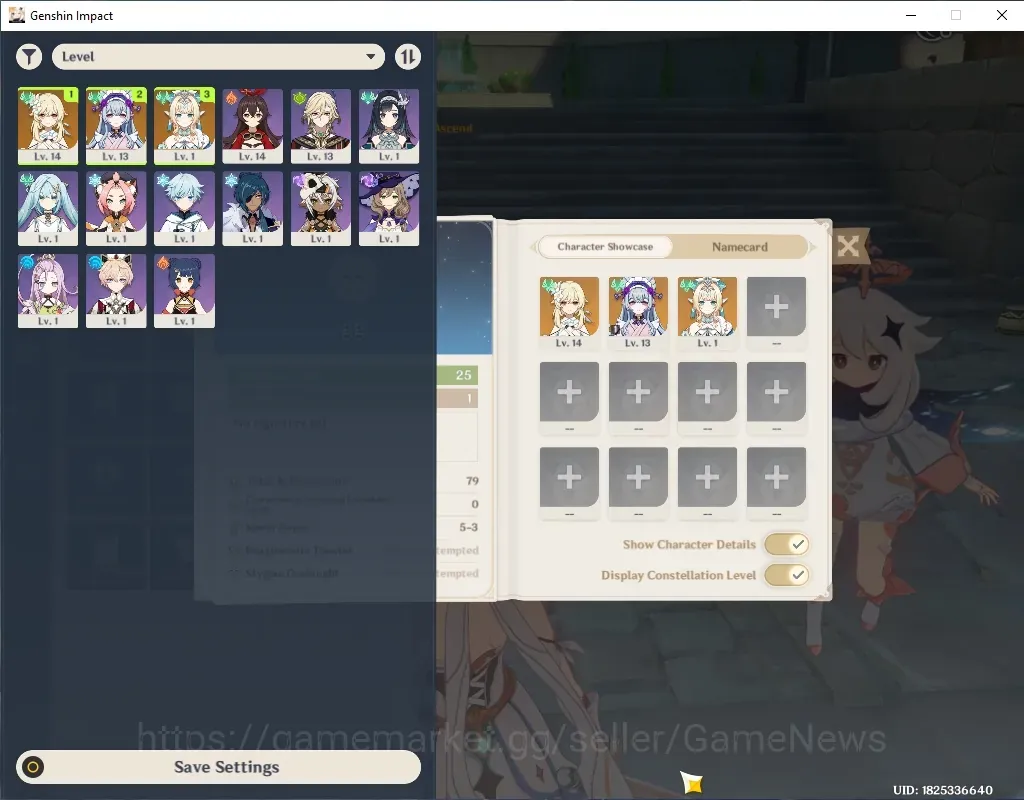Click the green '25' value on profile card
Image resolution: width=1024 pixels, height=800 pixels.
[463, 375]
